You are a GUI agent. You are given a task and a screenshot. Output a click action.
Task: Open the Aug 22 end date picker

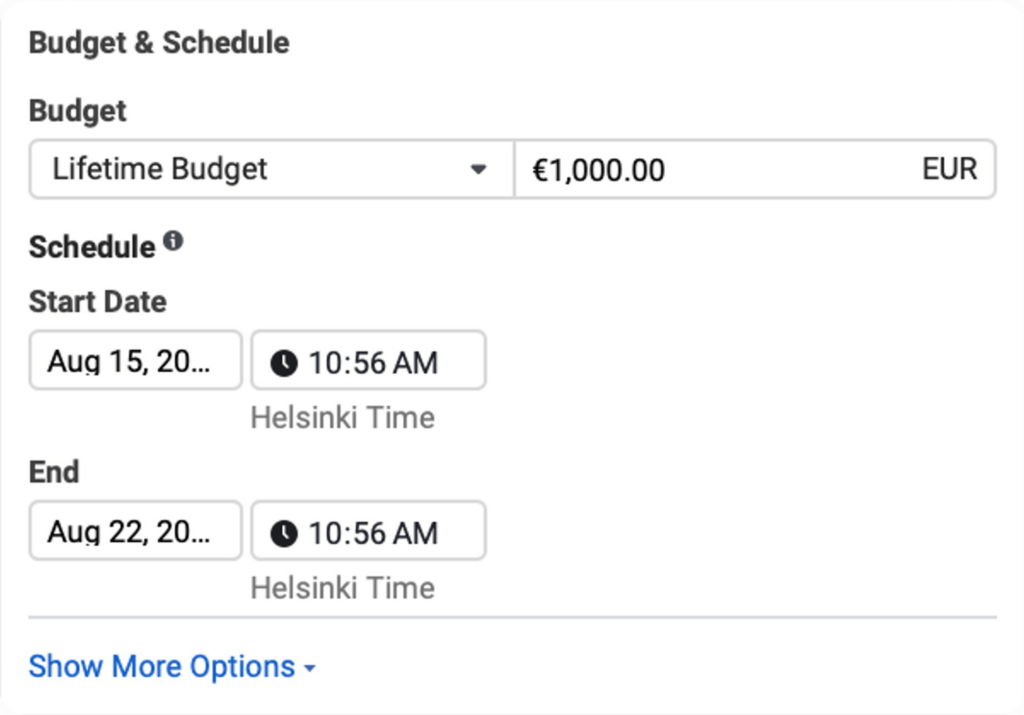pos(136,531)
